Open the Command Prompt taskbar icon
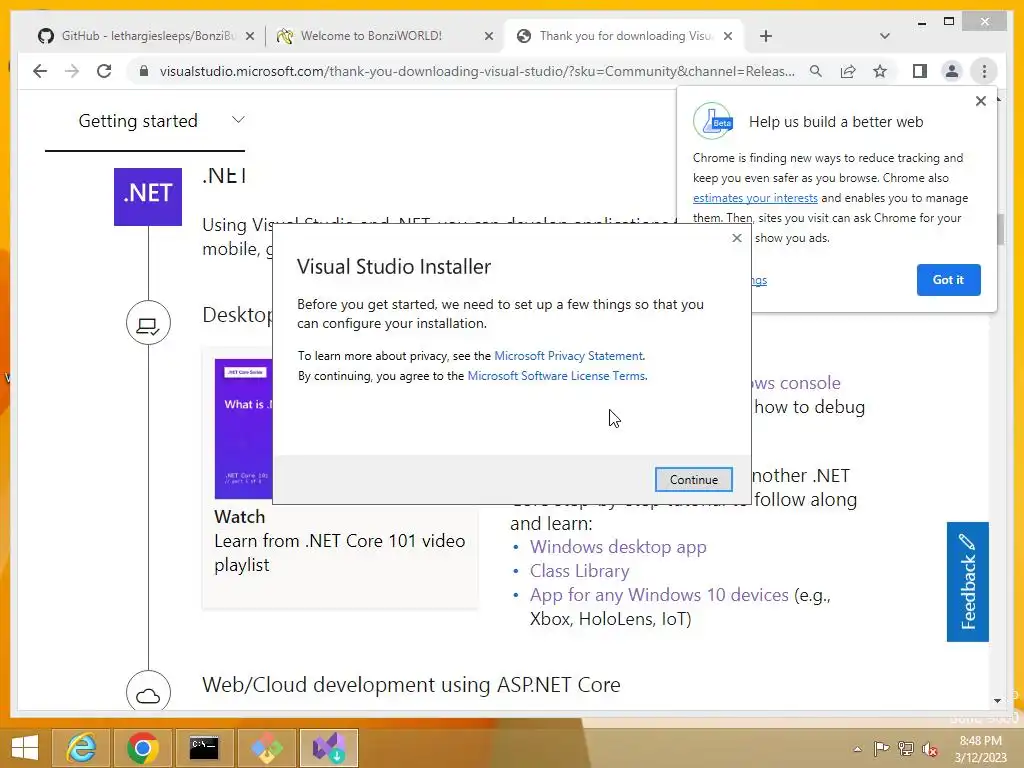 coord(204,747)
